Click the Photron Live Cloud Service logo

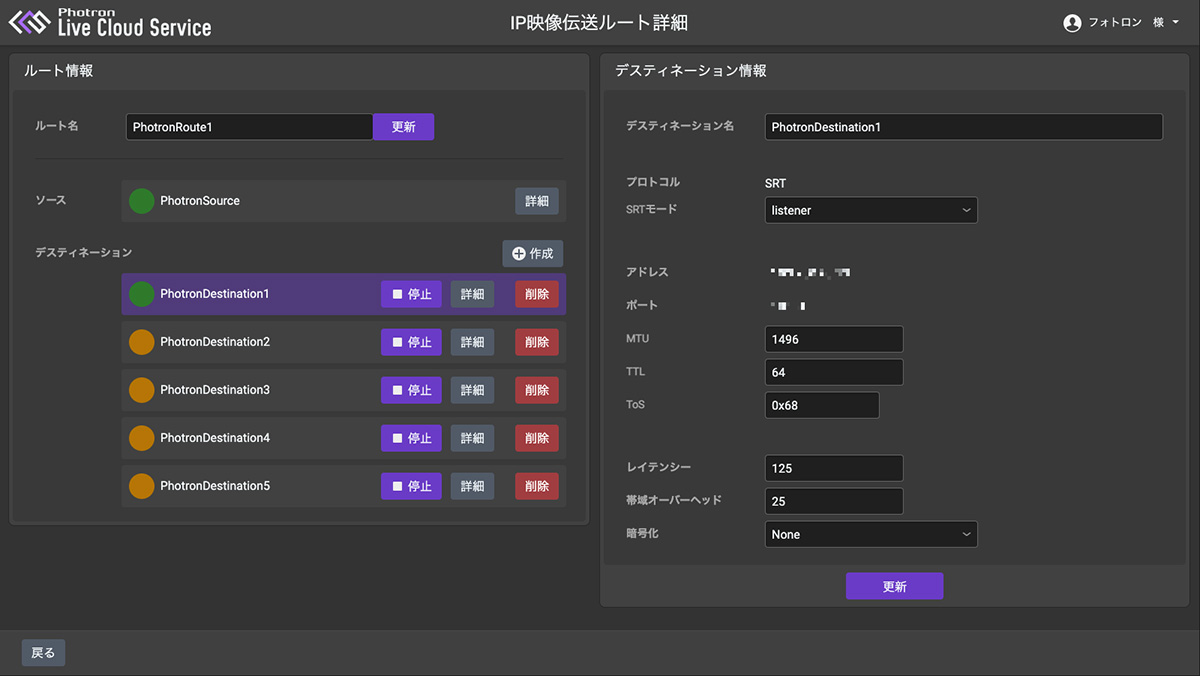coord(110,22)
